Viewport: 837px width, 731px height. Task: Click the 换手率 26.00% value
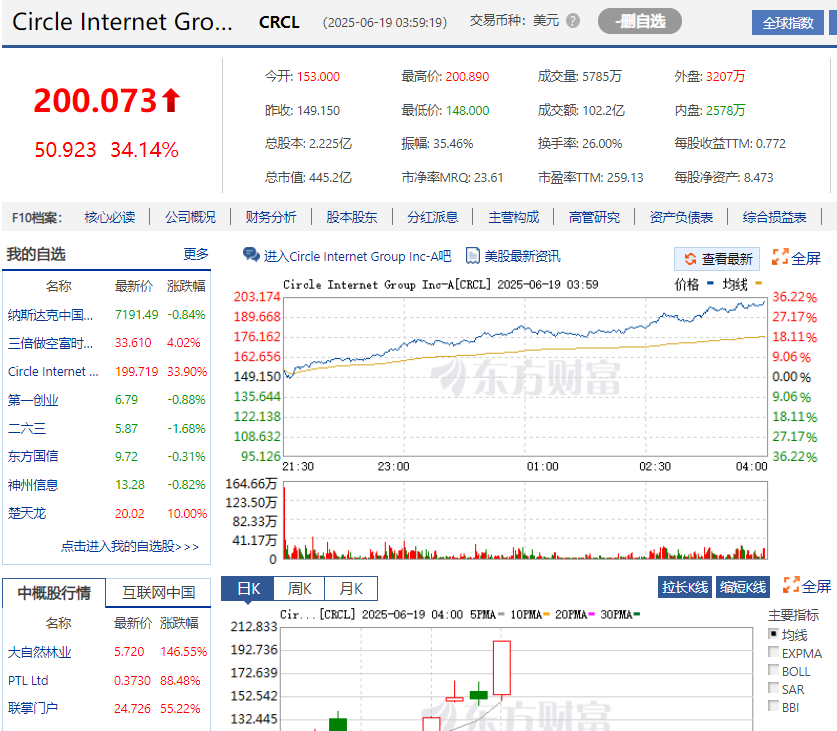[x=602, y=144]
